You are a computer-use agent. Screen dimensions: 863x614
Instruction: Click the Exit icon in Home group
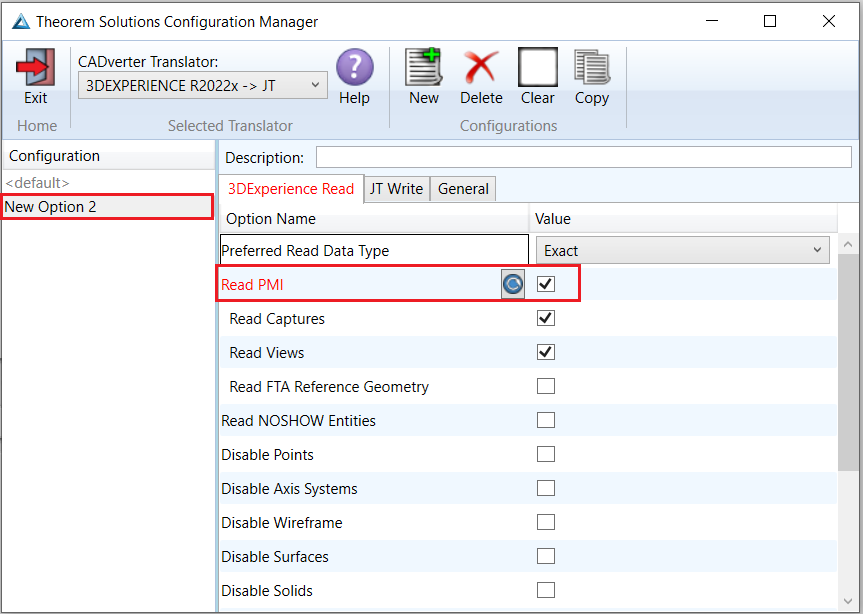point(35,67)
